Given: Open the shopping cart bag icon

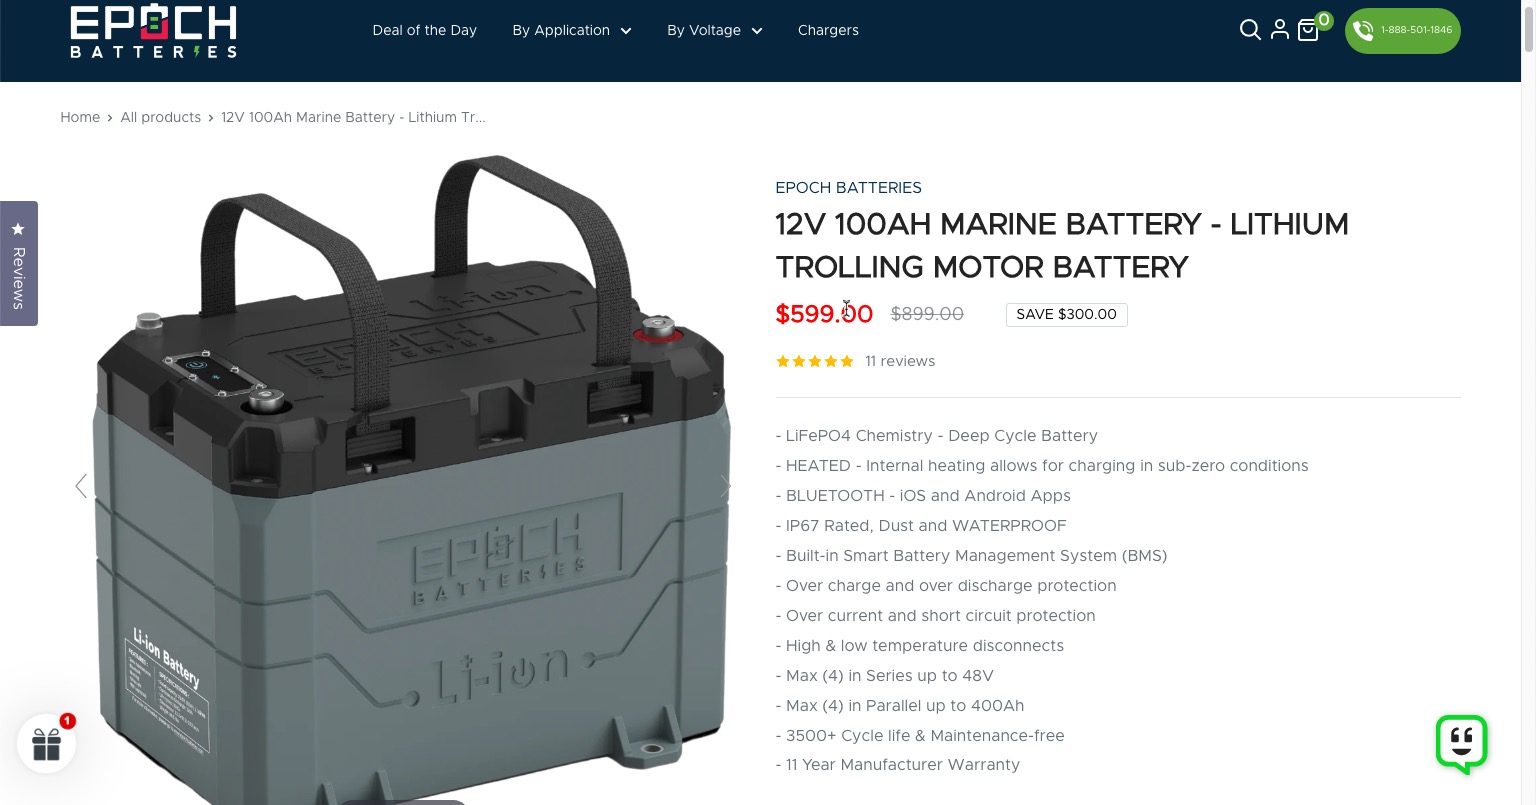Looking at the screenshot, I should pos(1308,31).
